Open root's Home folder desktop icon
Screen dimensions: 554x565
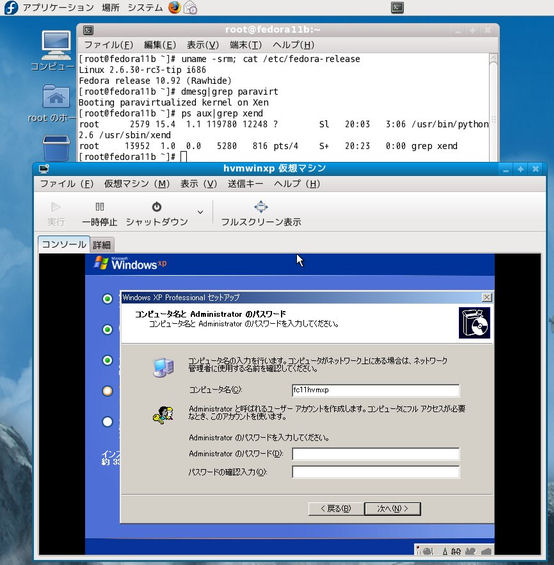(56, 97)
